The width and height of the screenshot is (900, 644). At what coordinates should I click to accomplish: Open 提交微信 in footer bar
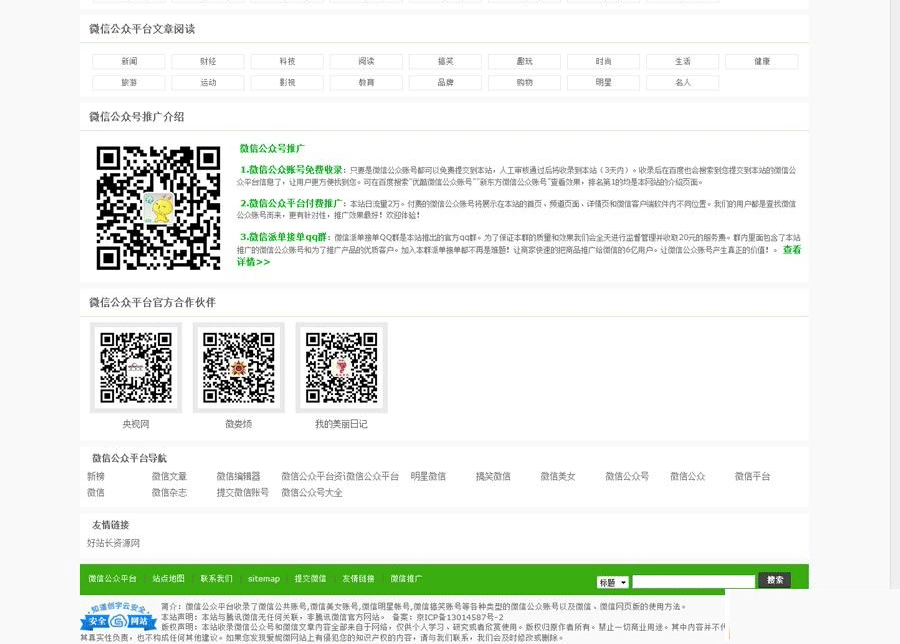click(x=310, y=579)
